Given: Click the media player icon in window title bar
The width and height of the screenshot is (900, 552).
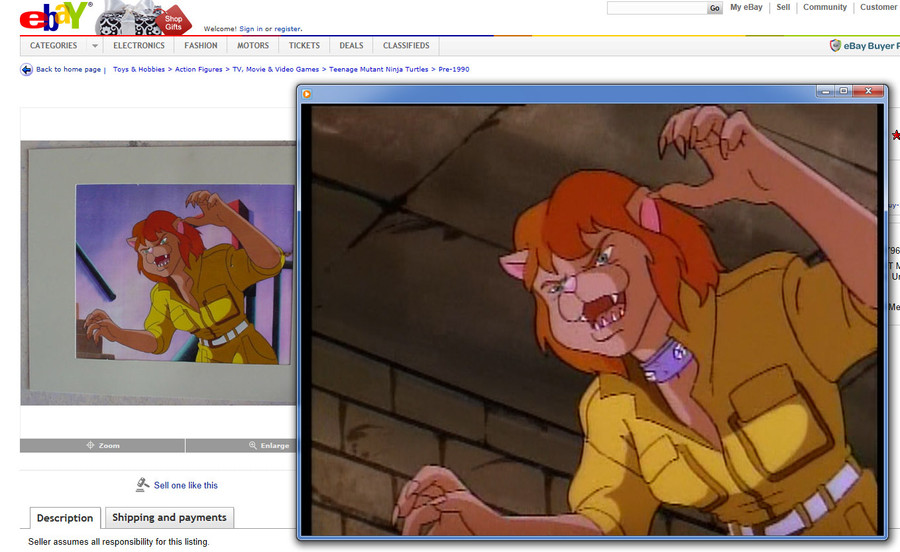Looking at the screenshot, I should point(307,94).
